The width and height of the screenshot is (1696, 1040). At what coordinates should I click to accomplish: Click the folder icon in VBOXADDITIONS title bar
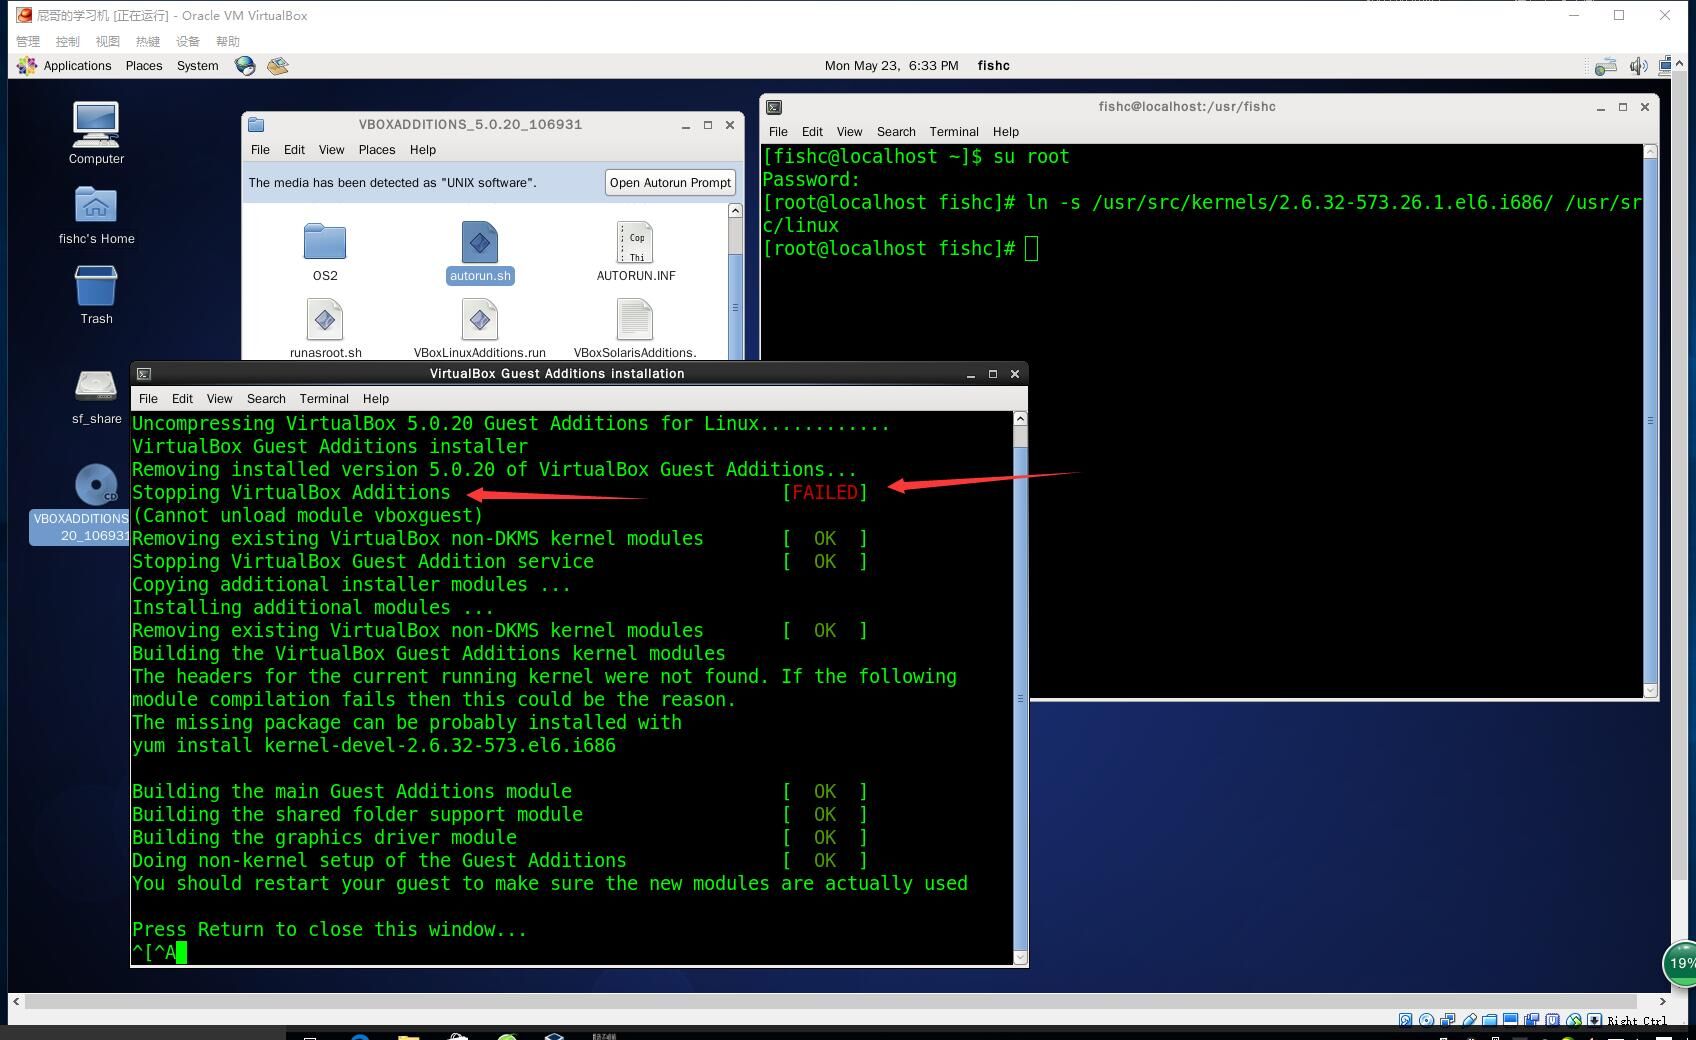click(x=256, y=125)
